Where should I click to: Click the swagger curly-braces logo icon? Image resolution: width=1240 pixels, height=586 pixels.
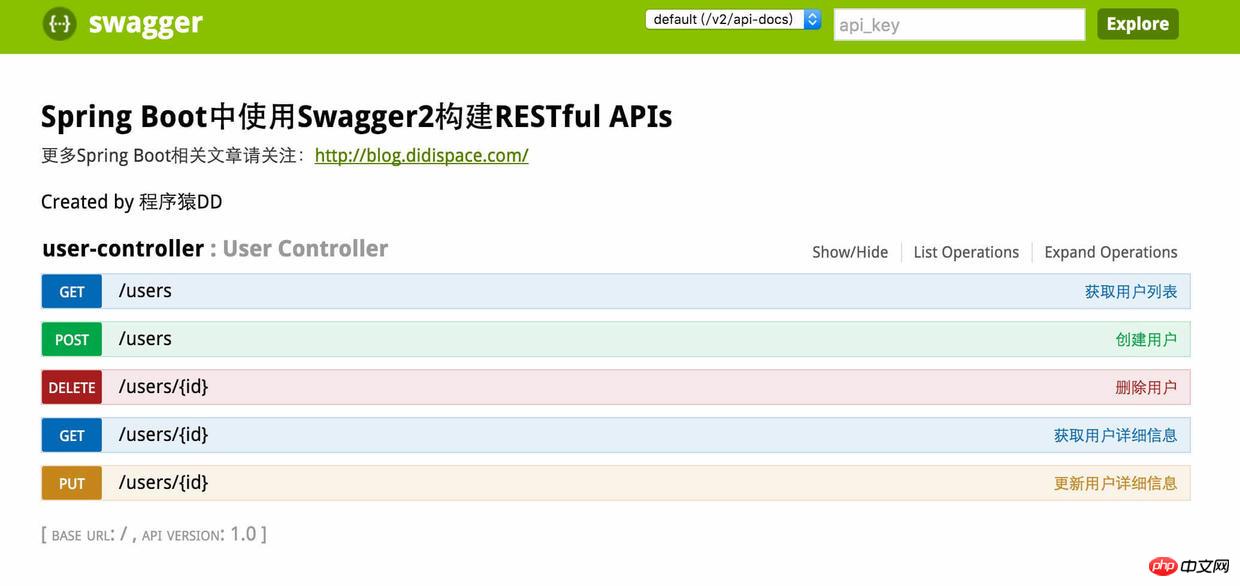tap(59, 24)
